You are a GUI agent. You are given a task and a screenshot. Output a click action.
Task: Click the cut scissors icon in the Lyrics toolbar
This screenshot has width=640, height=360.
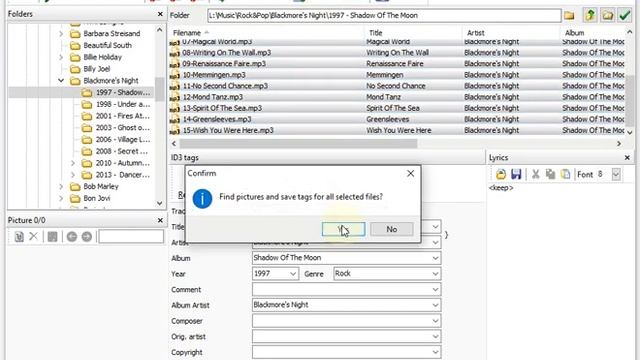pyautogui.click(x=536, y=174)
